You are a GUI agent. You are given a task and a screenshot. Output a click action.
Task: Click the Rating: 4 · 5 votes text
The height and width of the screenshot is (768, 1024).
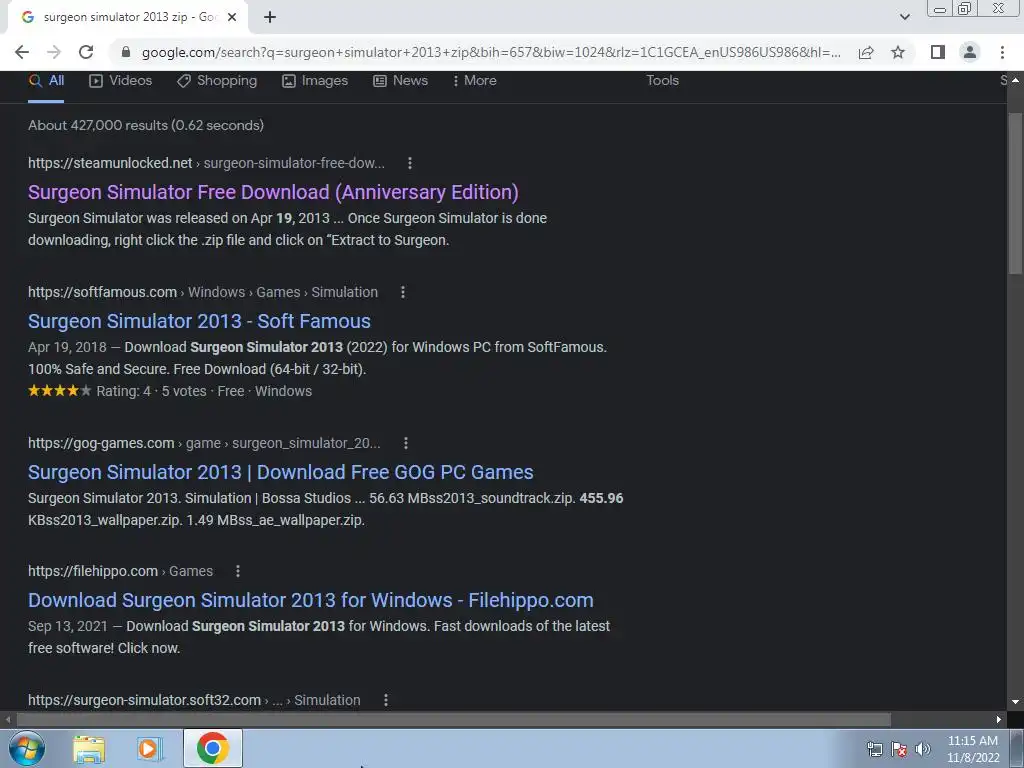pyautogui.click(x=151, y=391)
